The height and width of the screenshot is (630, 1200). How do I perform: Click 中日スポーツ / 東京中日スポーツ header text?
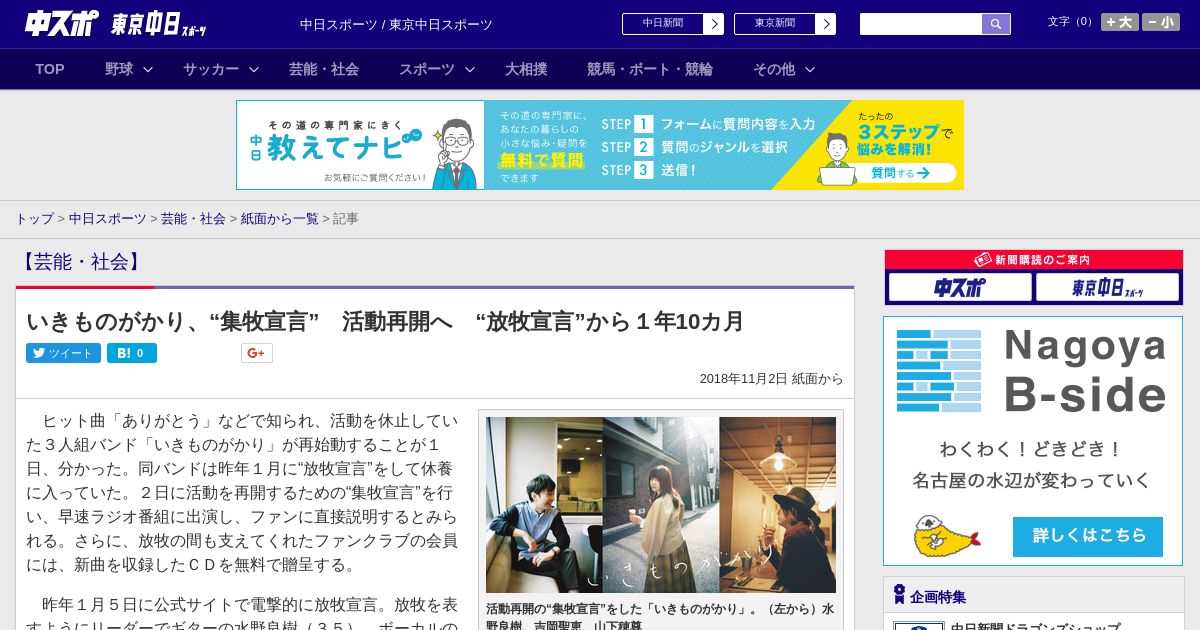click(396, 24)
